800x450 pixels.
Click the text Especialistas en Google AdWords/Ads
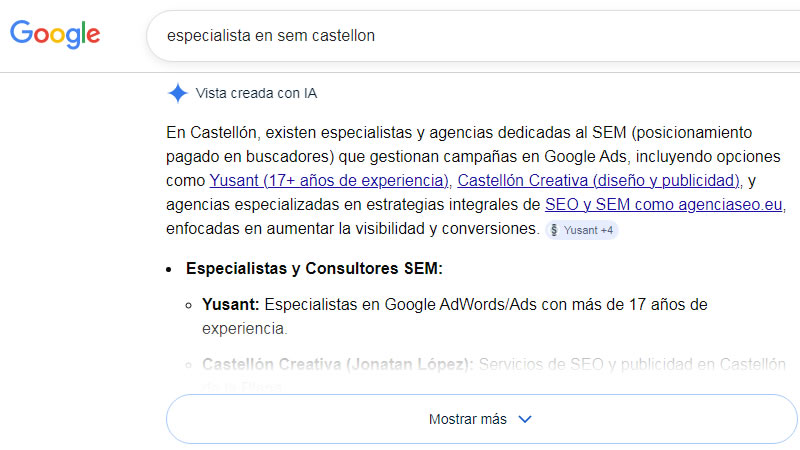(402, 304)
